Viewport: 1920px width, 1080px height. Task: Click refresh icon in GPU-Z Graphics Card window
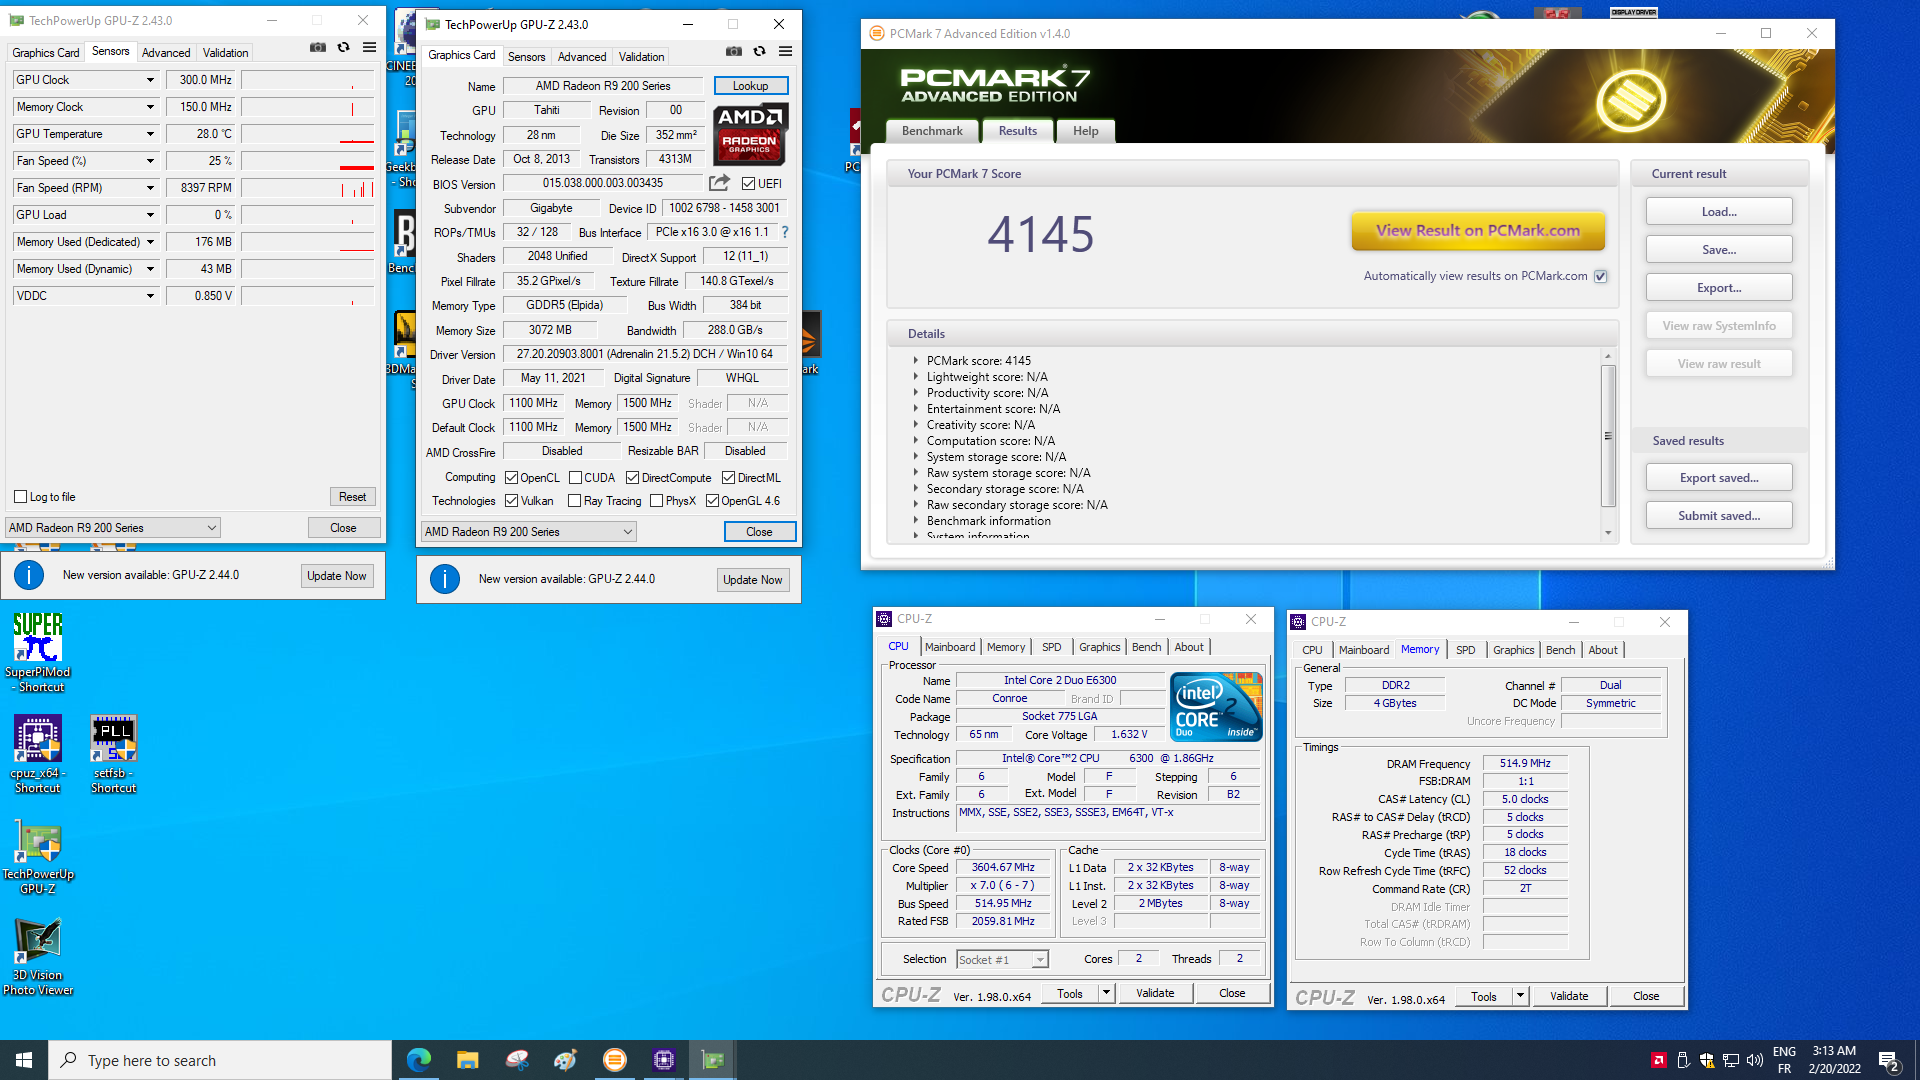759,51
